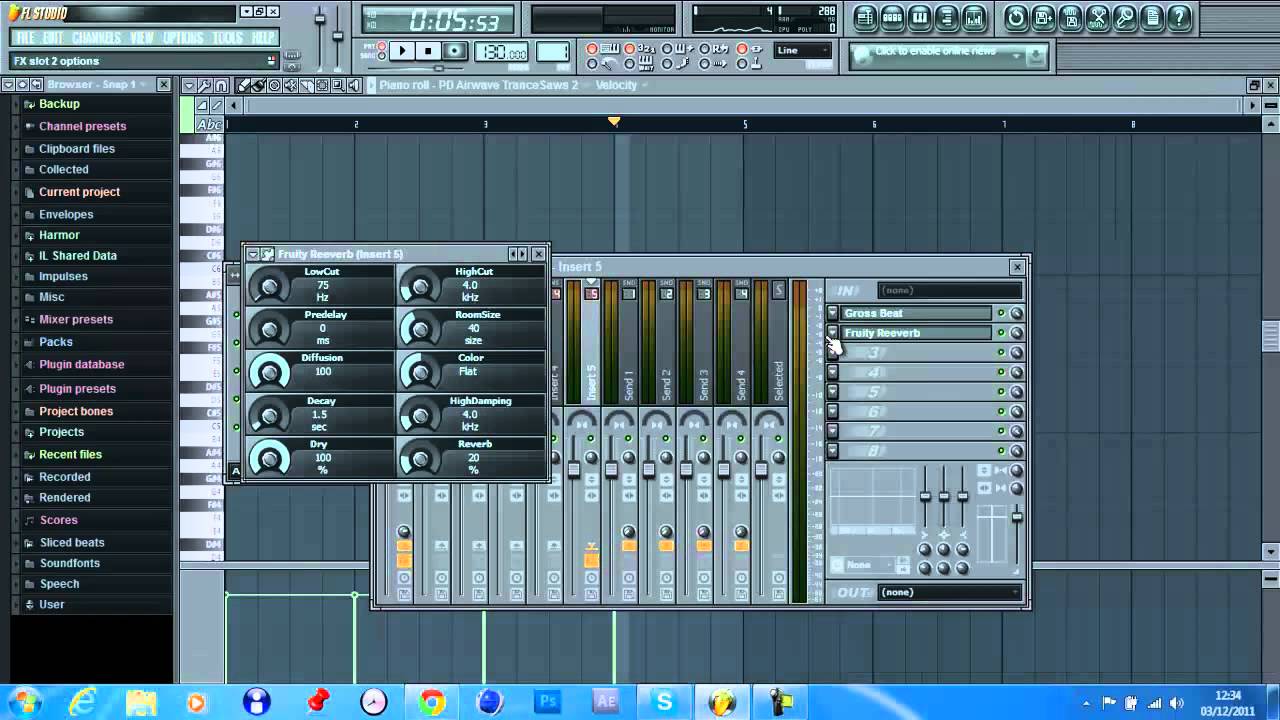The image size is (1280, 720).
Task: Open Photoshop from the taskbar
Action: tap(548, 702)
